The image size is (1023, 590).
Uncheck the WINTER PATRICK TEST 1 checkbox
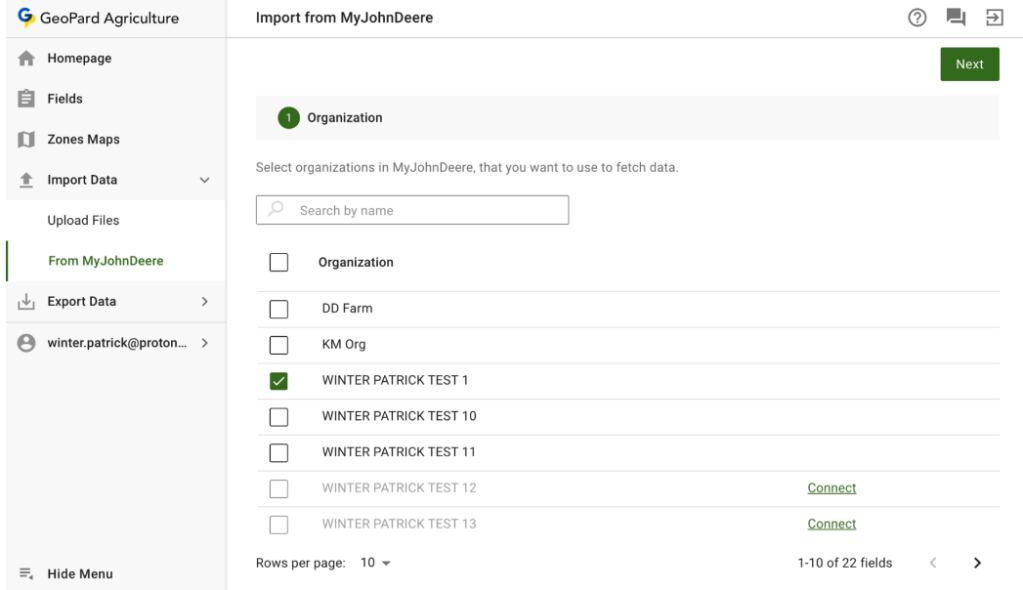[x=279, y=381]
